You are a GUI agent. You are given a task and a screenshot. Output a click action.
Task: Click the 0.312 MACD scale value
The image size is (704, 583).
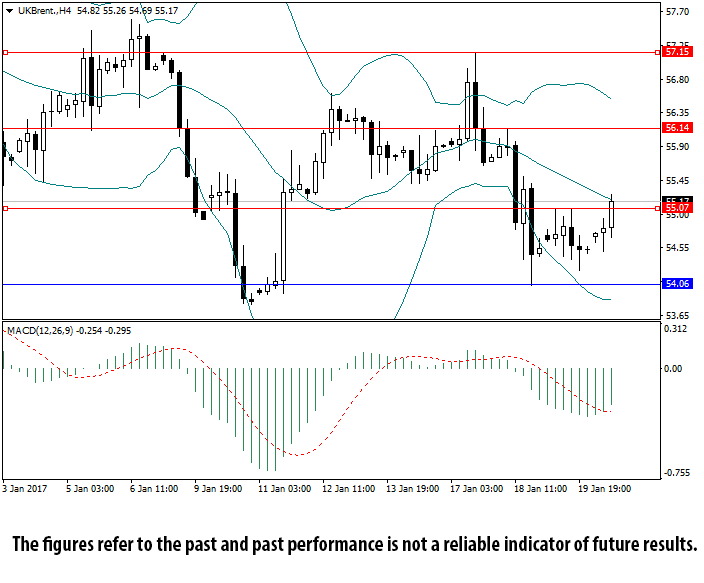675,329
